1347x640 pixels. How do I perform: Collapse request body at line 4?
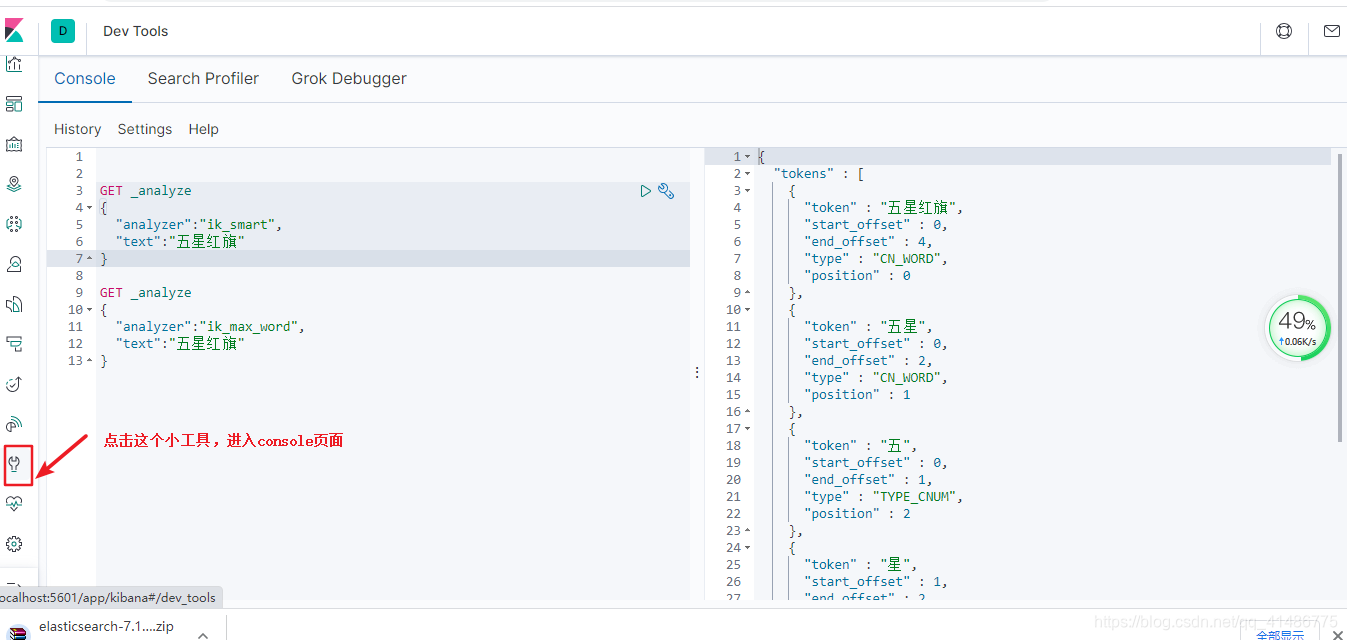(x=90, y=208)
